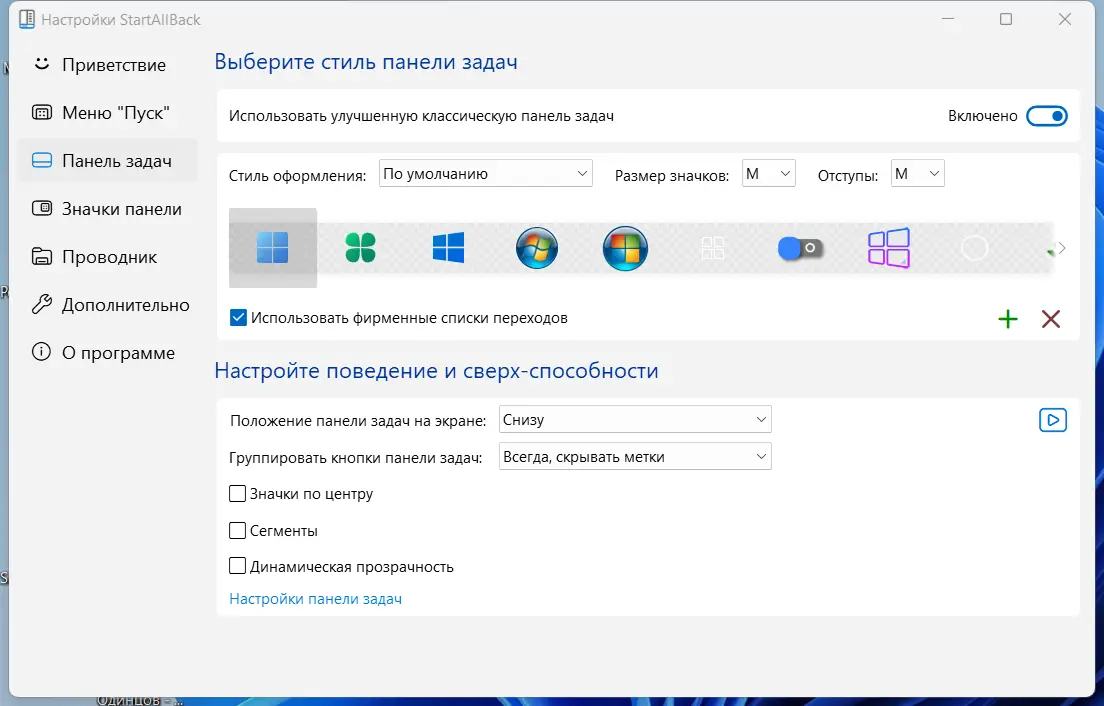Click the taskbar preview play button
This screenshot has width=1104, height=706.
tap(1052, 419)
